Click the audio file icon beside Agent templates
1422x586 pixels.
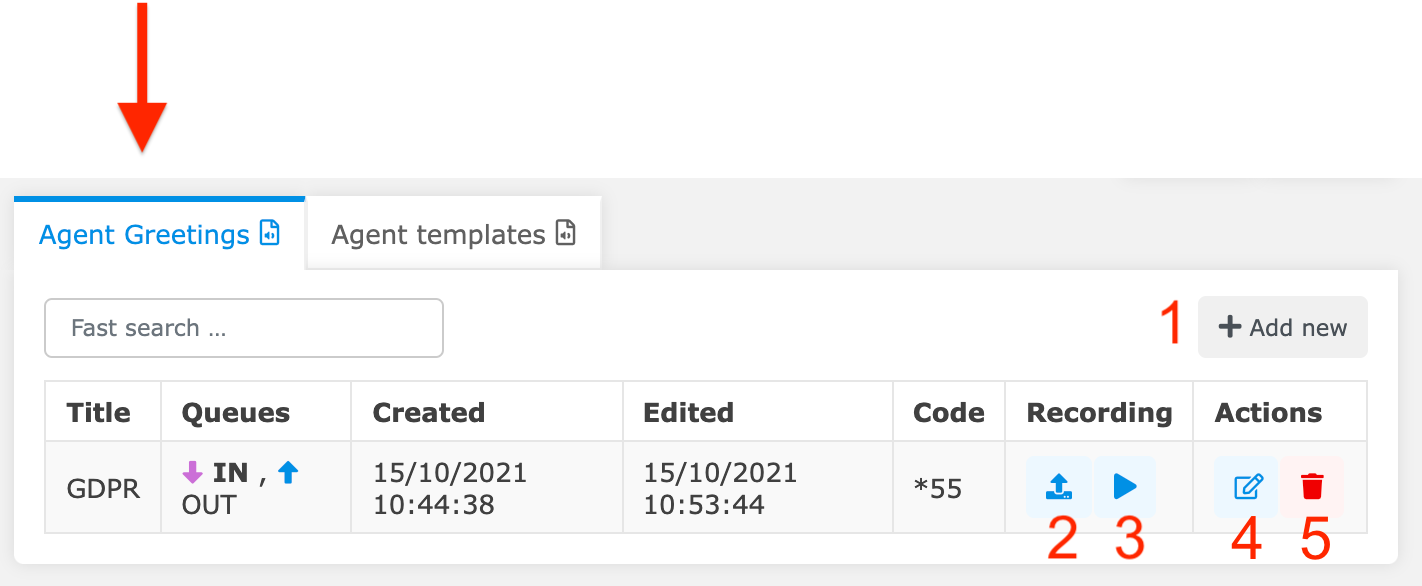[566, 234]
